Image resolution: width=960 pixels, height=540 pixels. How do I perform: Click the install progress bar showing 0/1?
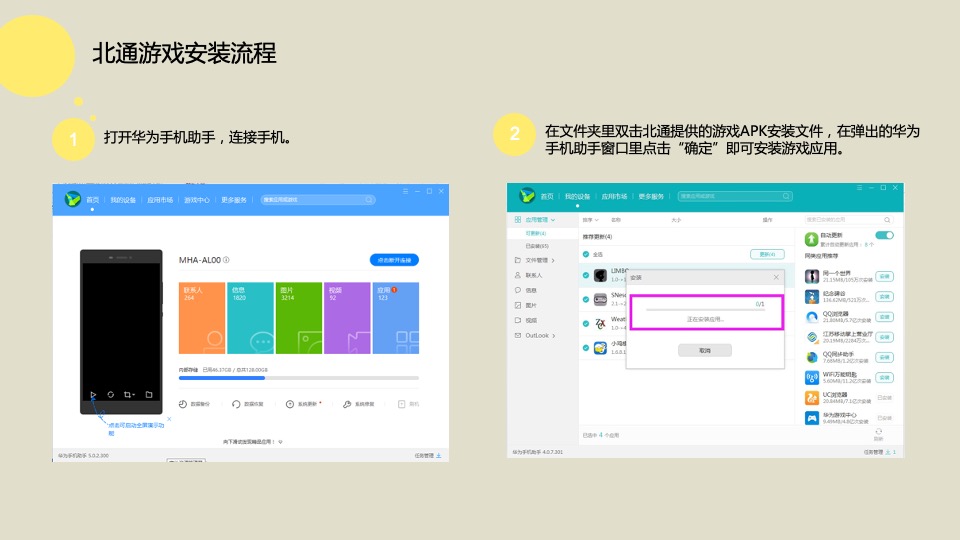click(705, 310)
